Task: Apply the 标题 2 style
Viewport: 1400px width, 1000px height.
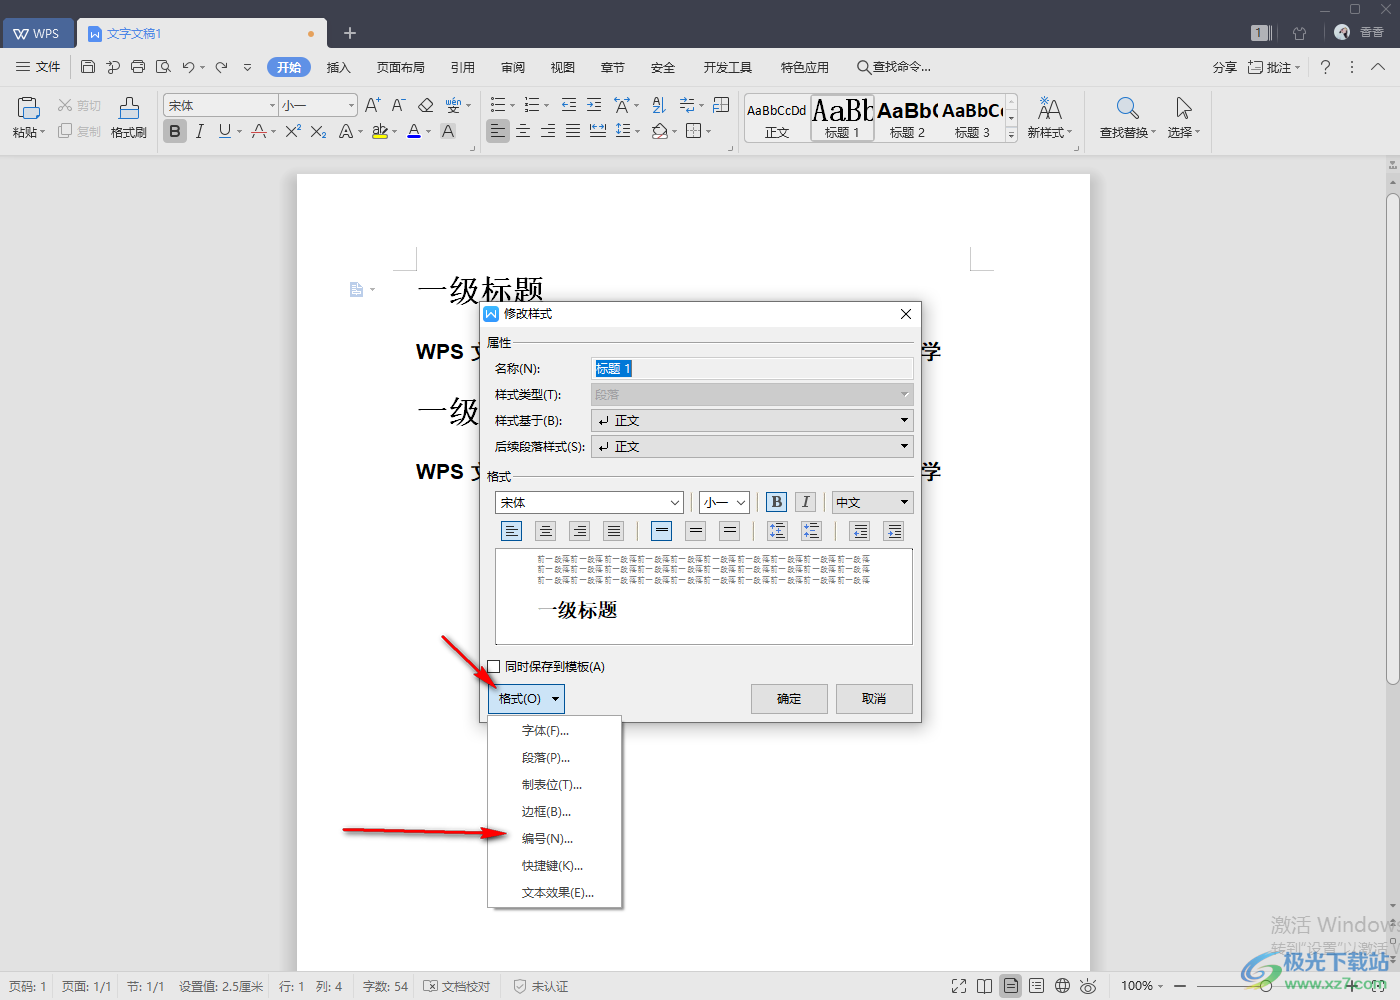Action: pos(908,118)
